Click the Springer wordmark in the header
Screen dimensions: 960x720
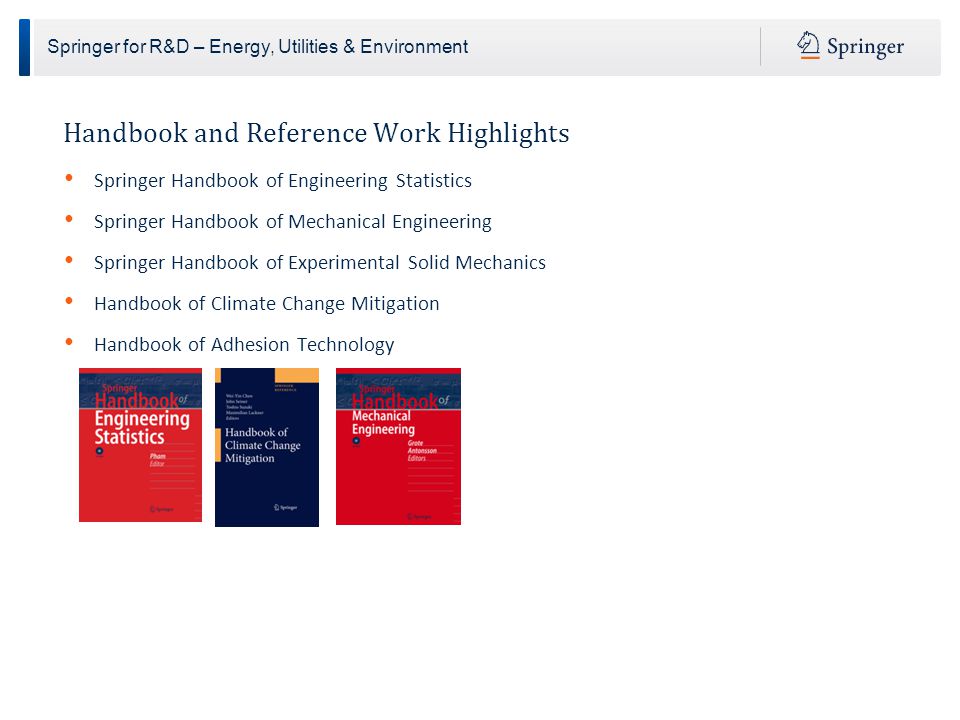pos(865,47)
